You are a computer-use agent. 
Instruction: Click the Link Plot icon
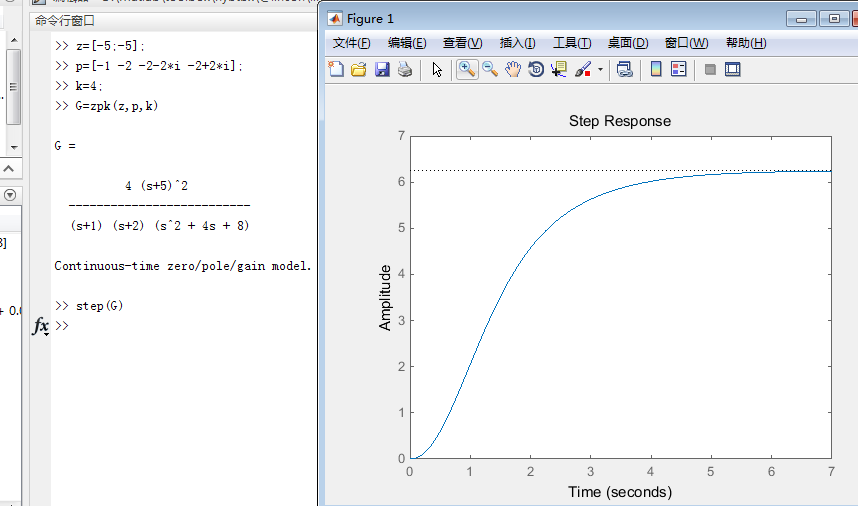624,69
